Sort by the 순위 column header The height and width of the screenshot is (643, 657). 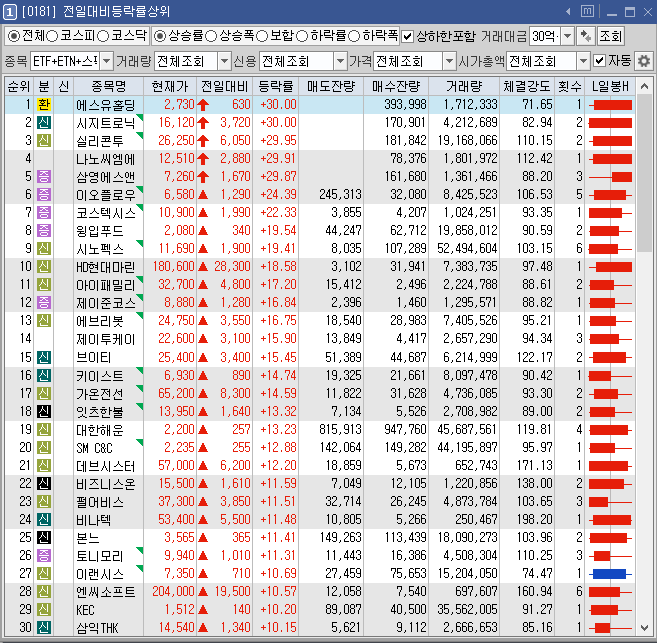point(18,86)
